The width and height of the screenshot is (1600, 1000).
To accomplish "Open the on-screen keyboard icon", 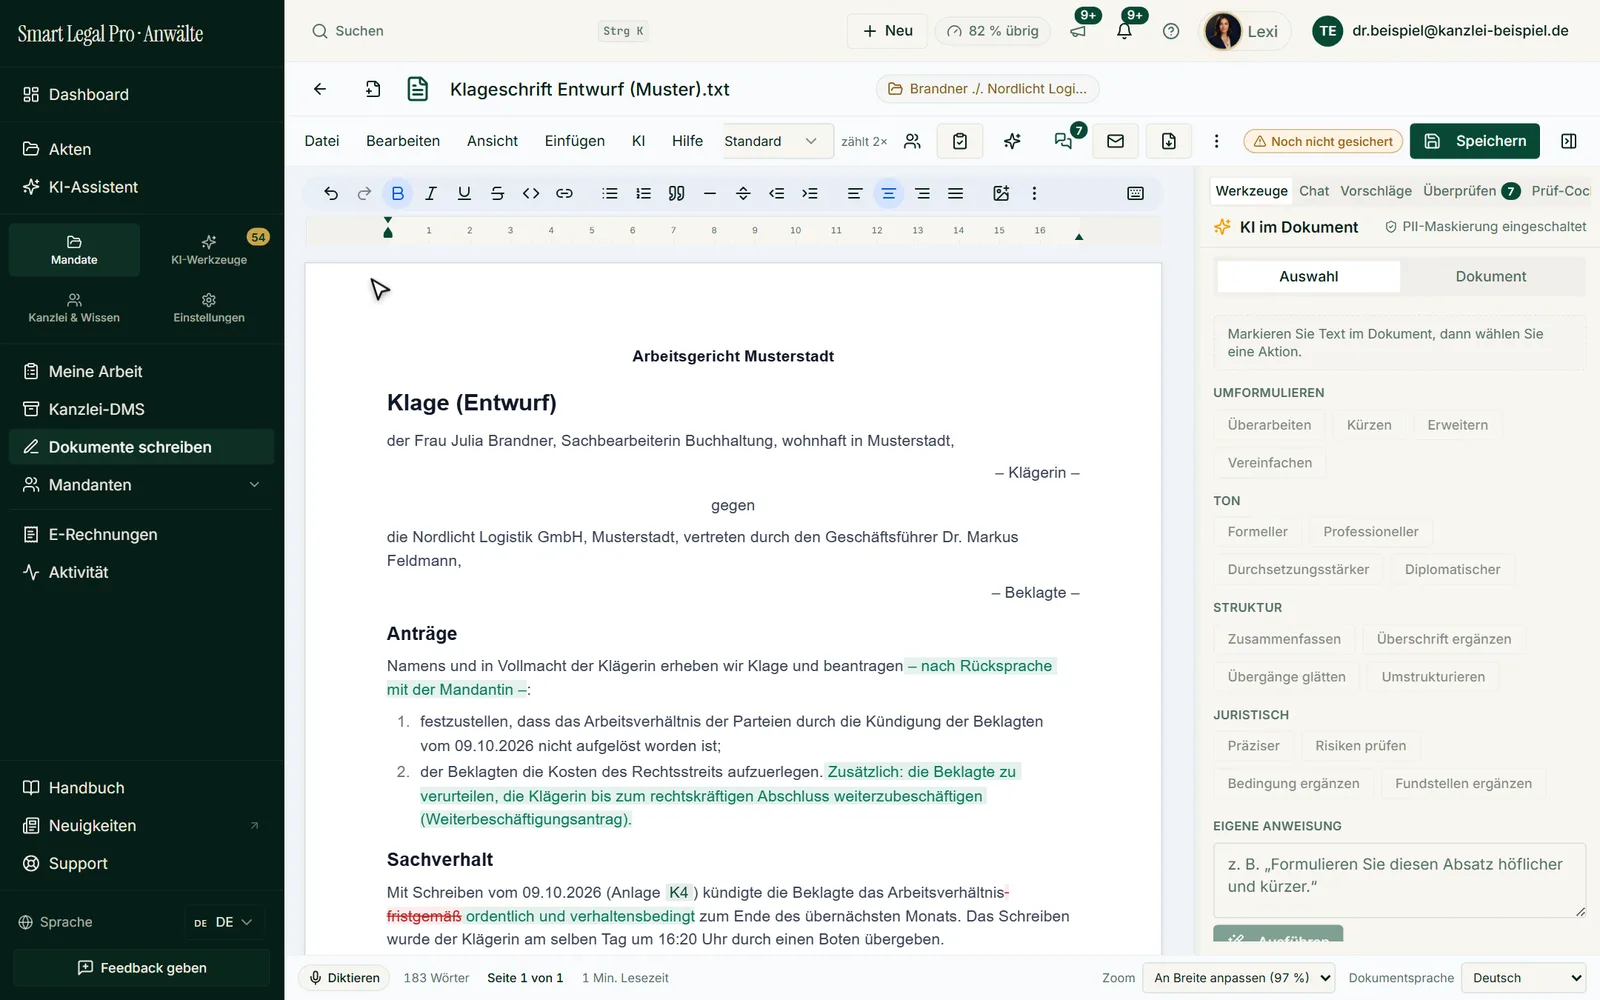I will pos(1135,194).
